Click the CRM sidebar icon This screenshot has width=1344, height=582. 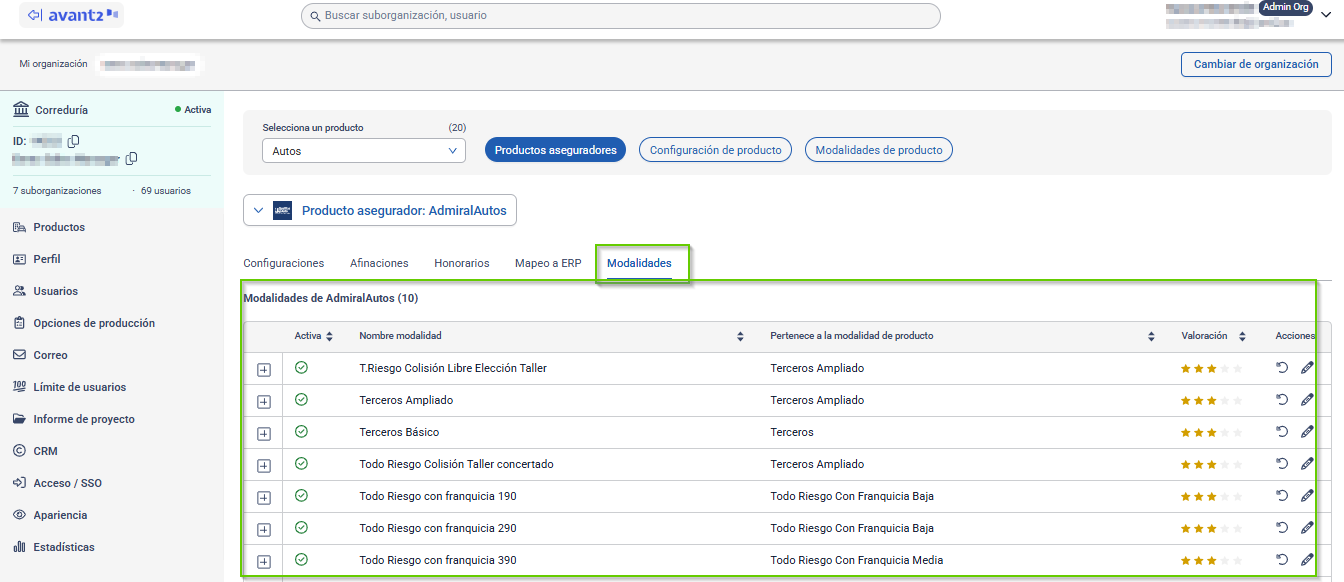(x=19, y=451)
